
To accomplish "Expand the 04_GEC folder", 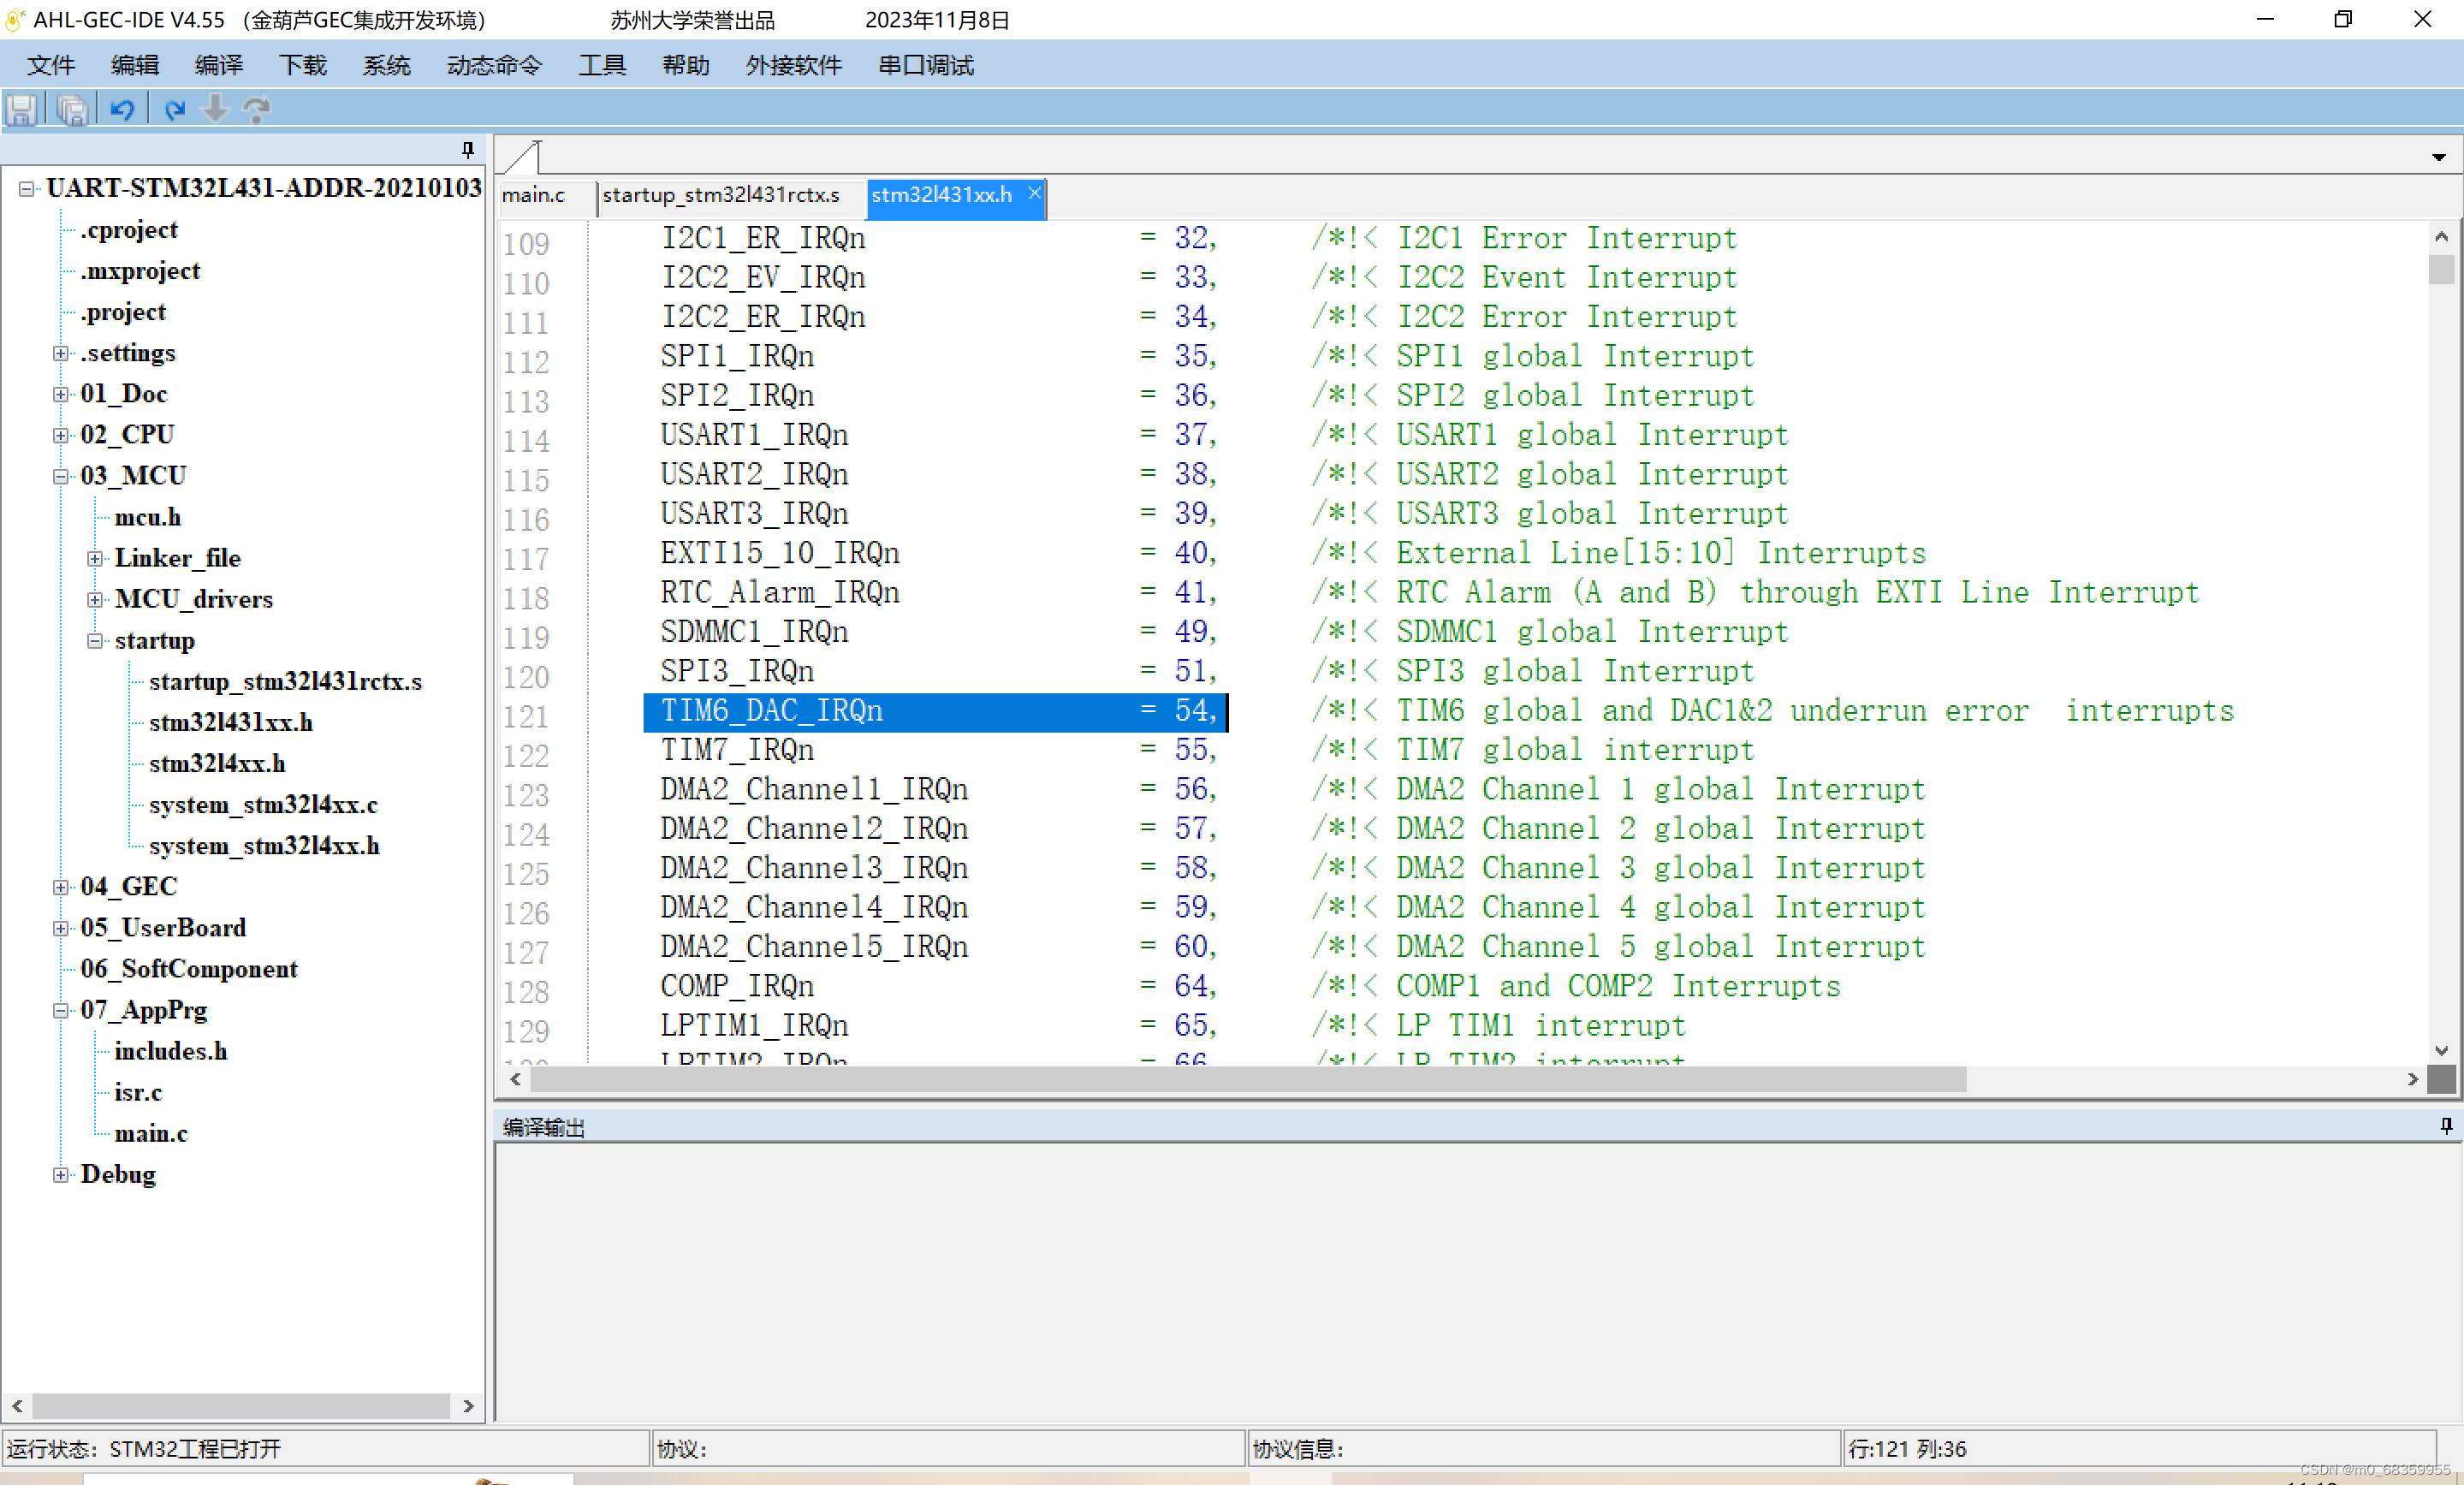I will coord(61,887).
